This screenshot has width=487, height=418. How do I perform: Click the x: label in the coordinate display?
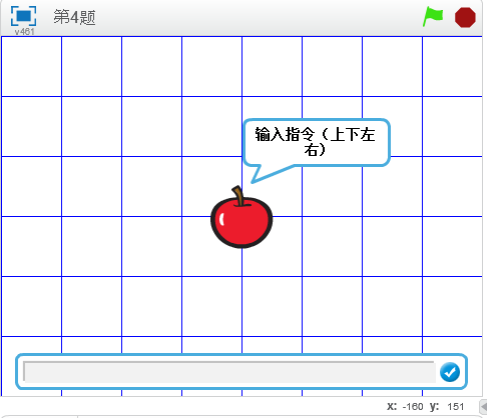coord(392,407)
